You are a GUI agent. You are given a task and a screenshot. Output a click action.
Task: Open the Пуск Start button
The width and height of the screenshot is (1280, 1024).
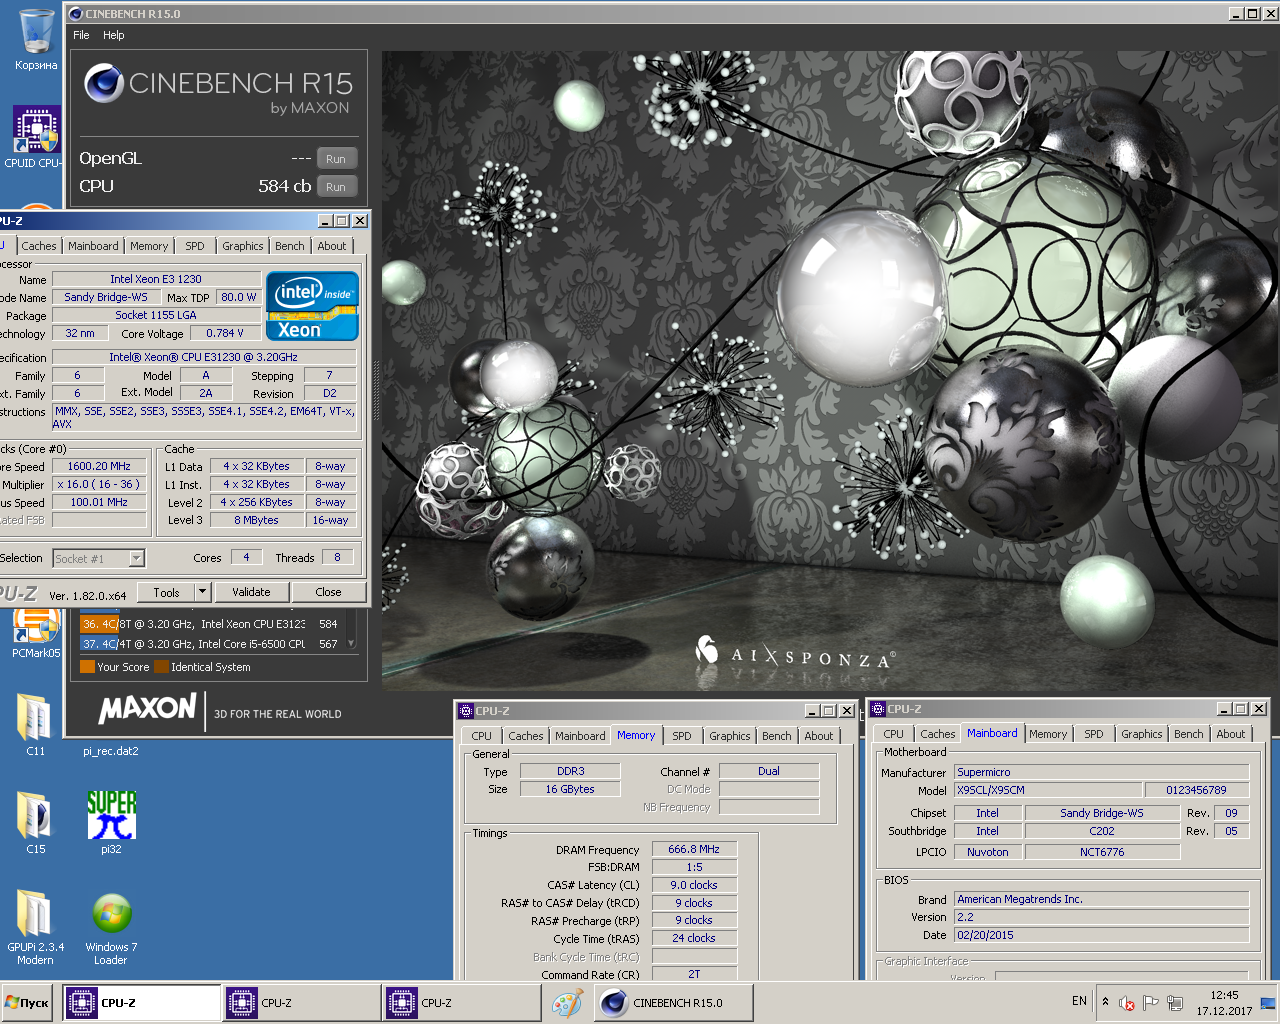(x=27, y=1003)
